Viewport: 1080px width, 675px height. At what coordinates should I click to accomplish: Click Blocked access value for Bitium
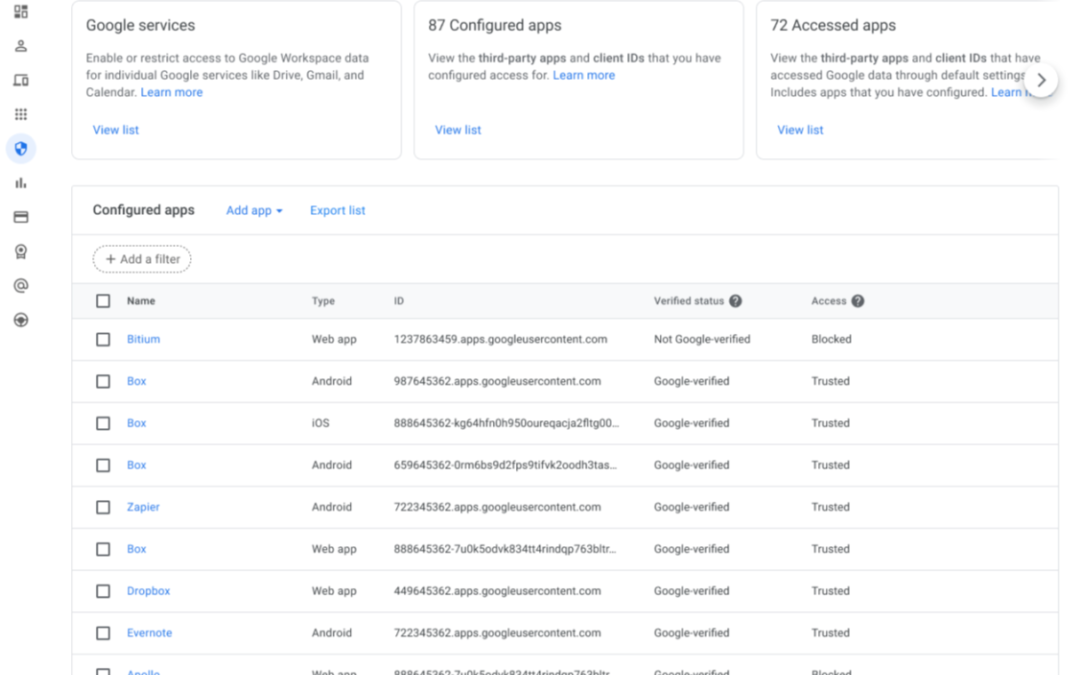(x=831, y=339)
